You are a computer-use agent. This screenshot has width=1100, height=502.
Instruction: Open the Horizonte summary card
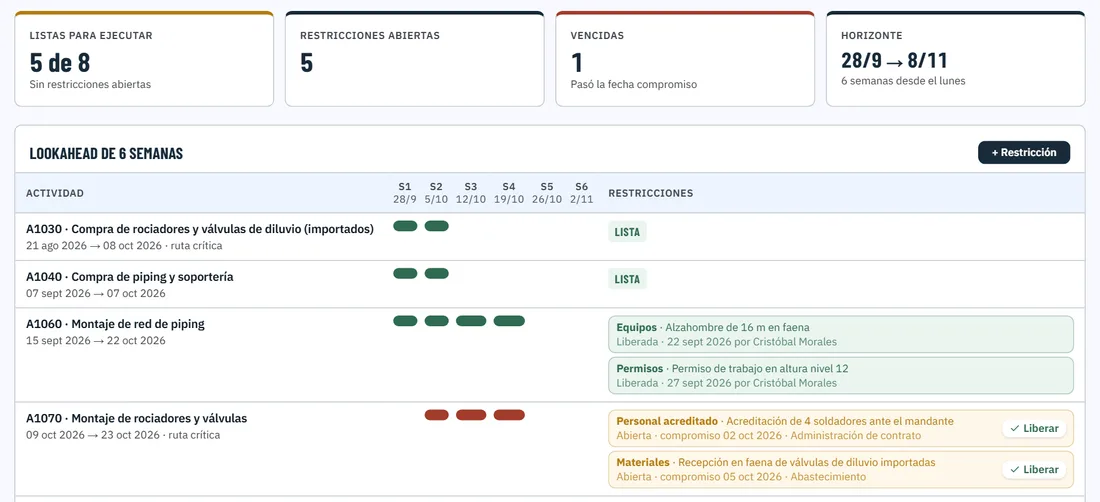pos(955,59)
